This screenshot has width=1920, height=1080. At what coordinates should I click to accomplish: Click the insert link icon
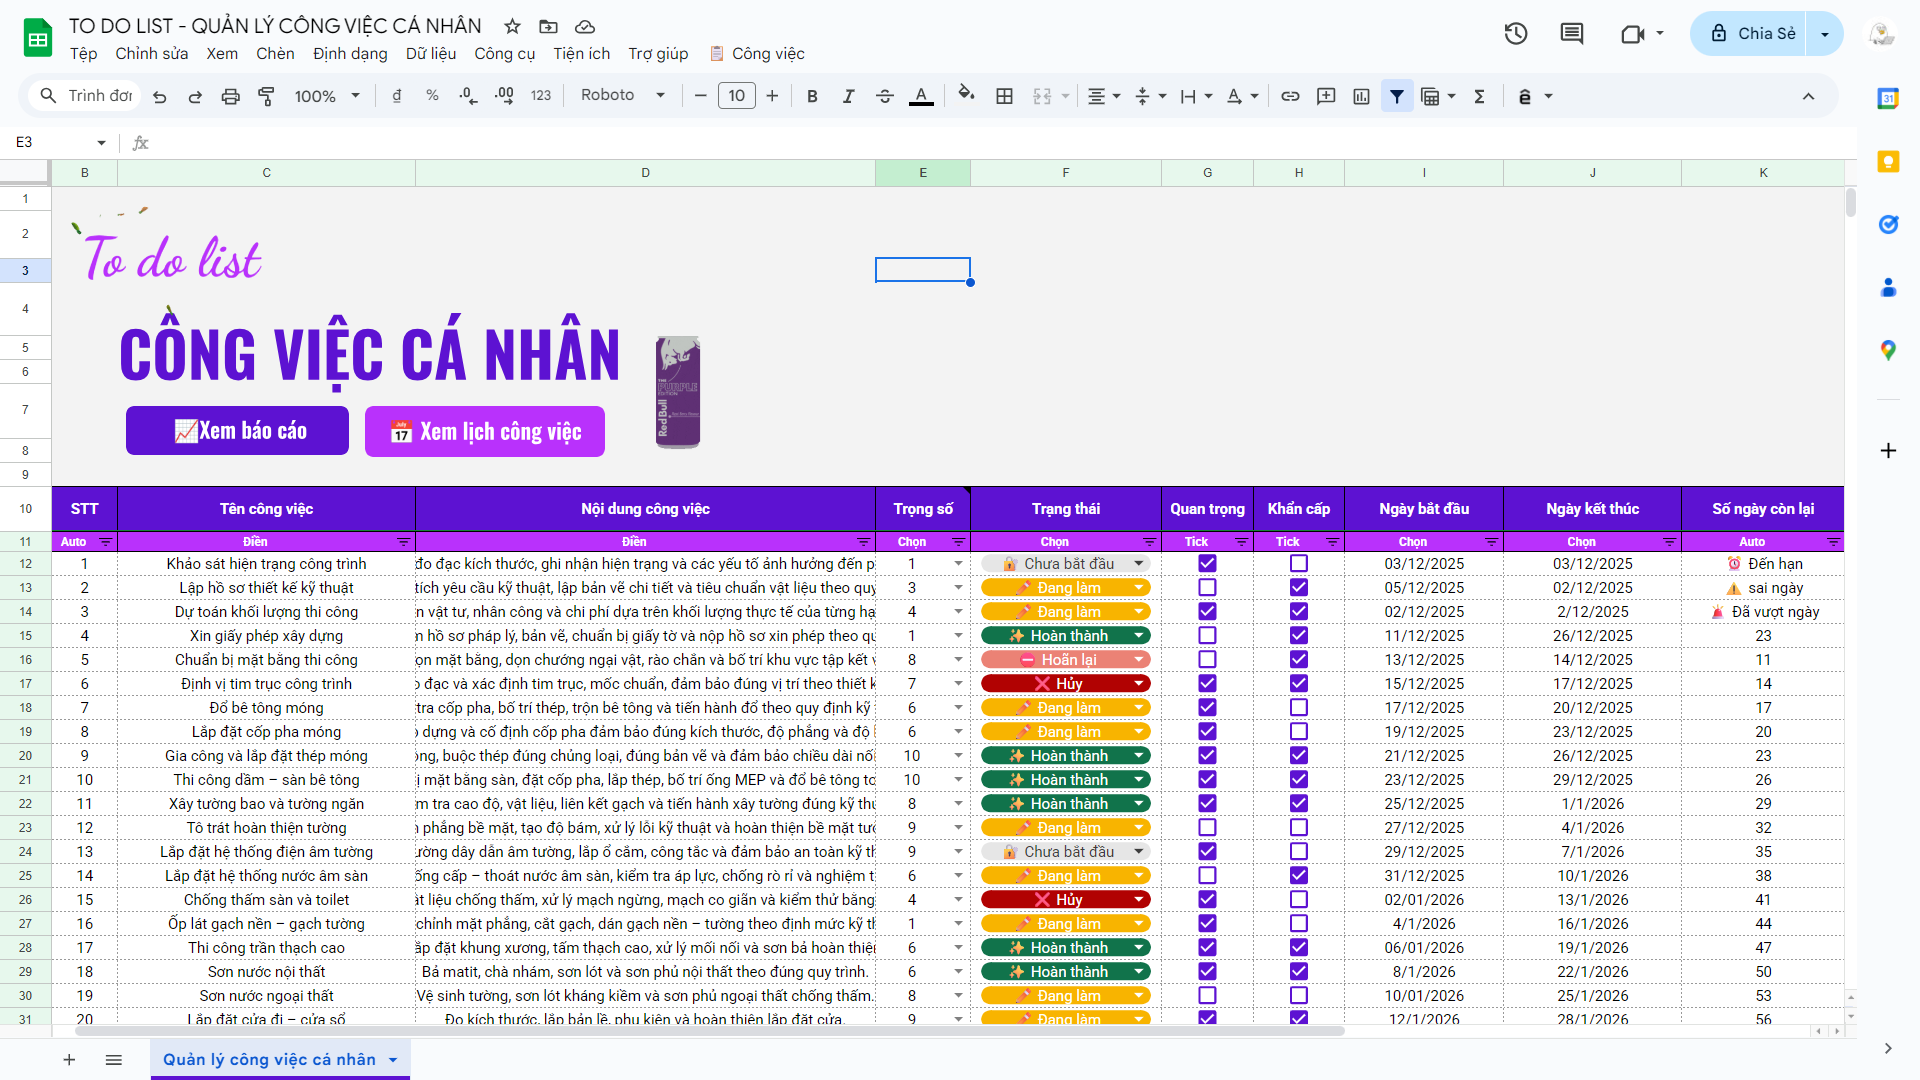[x=1290, y=96]
